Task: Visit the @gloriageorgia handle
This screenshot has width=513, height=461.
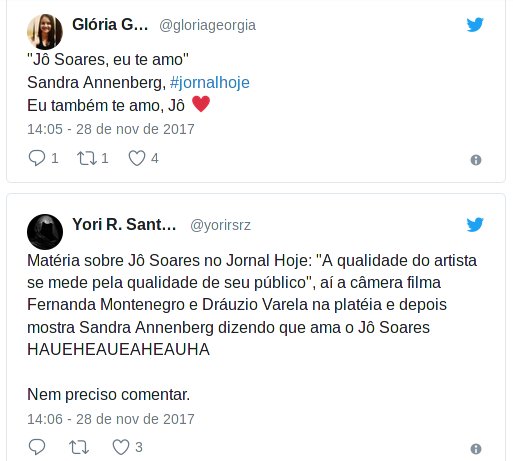Action: 207,25
